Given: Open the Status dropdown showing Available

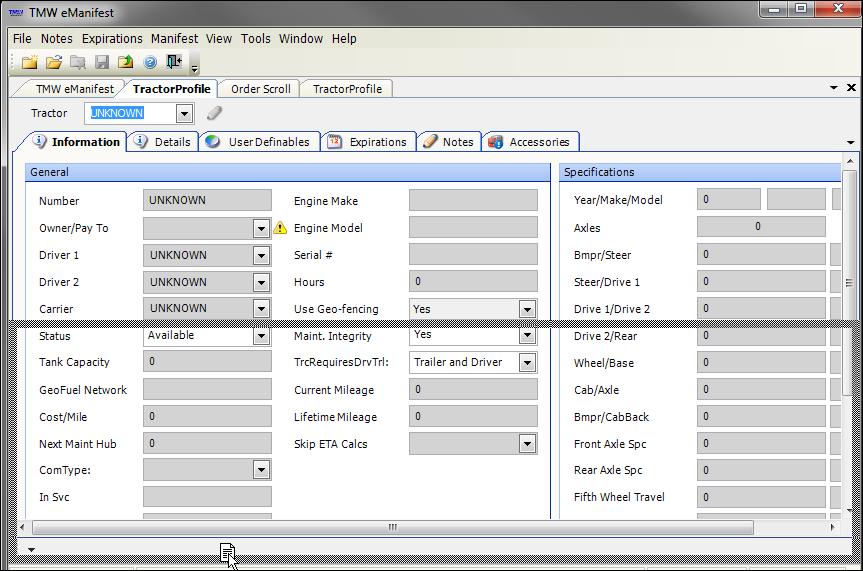Looking at the screenshot, I should coord(262,336).
